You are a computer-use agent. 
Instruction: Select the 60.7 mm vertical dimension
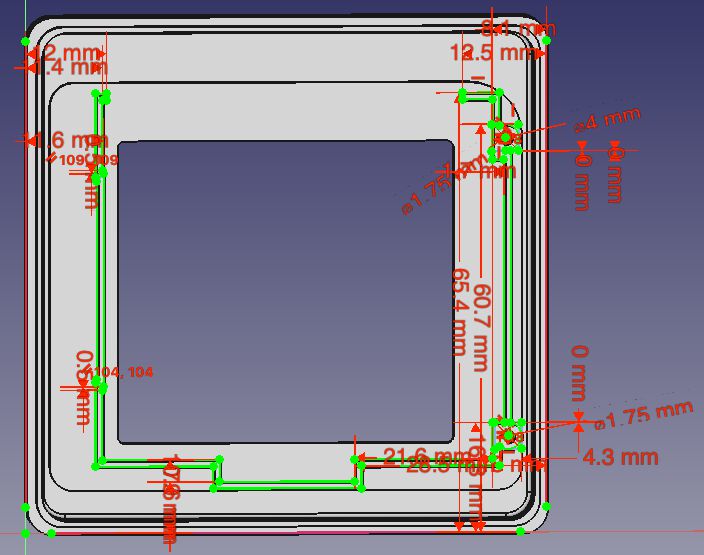482,327
